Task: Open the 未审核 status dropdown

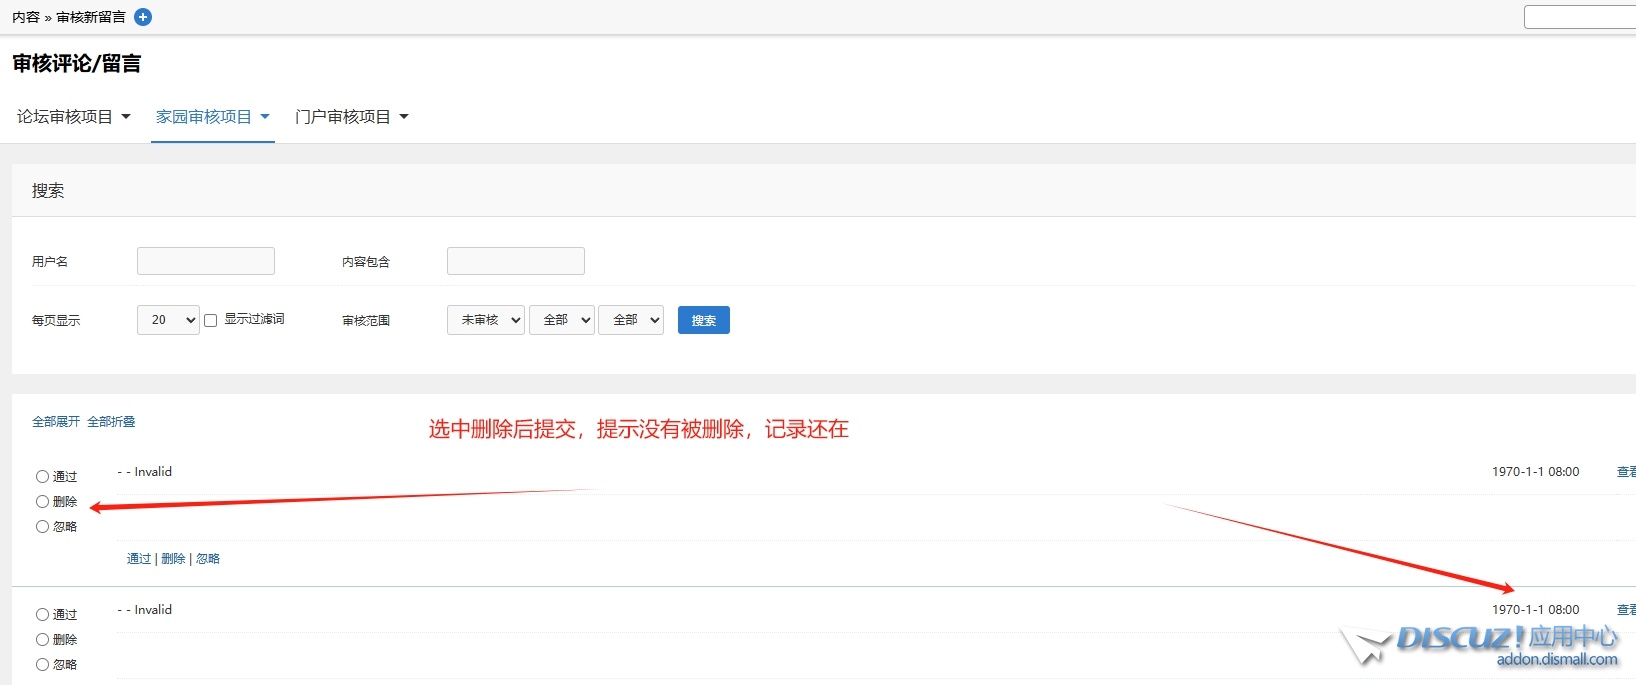Action: (x=486, y=320)
